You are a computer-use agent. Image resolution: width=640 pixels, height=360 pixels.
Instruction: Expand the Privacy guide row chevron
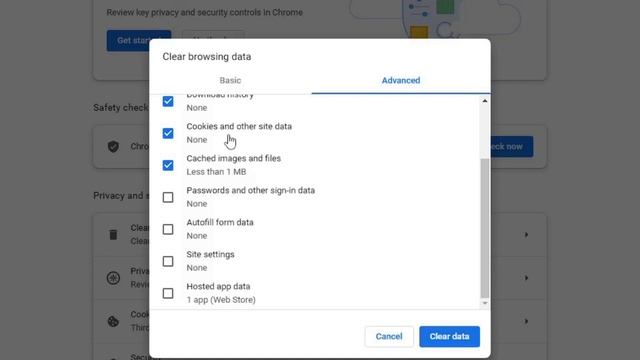point(526,278)
